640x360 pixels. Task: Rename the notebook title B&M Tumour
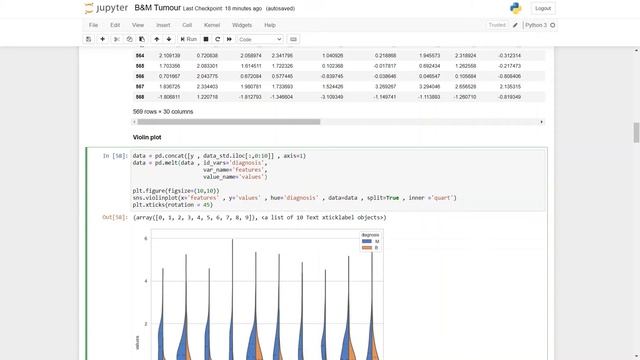coord(158,8)
